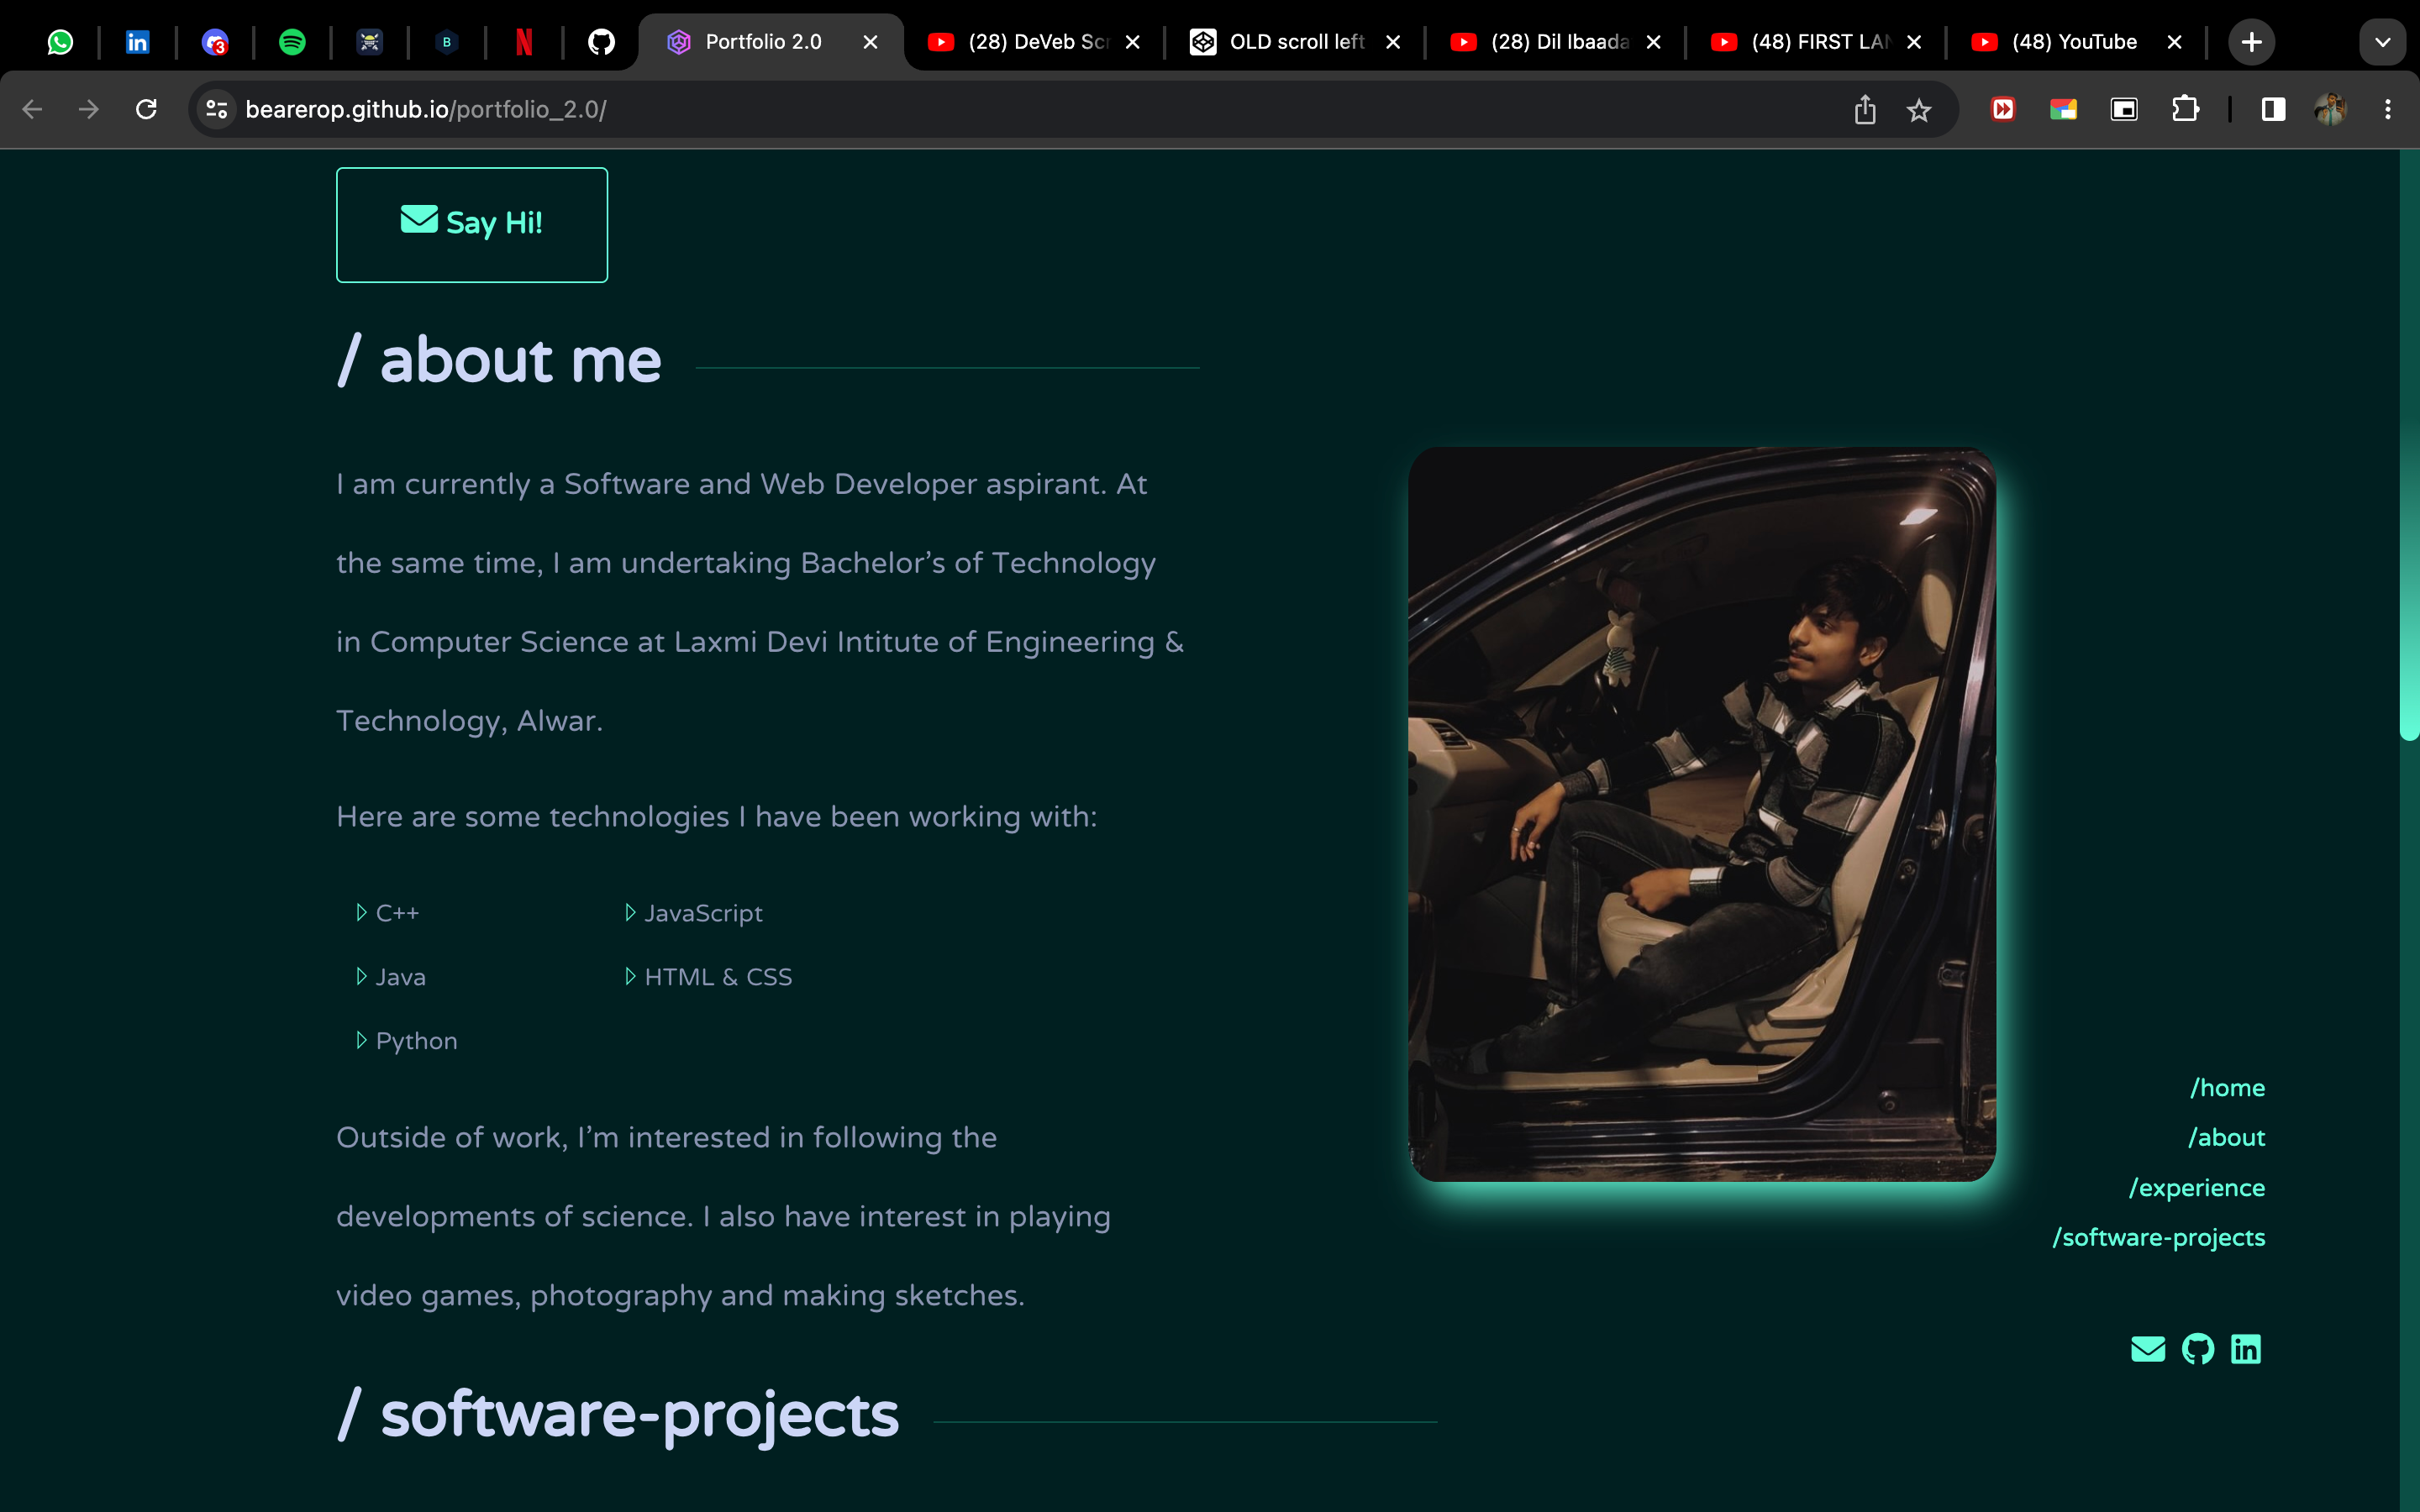
Task: Open the Spotify pinned tab
Action: 293,41
